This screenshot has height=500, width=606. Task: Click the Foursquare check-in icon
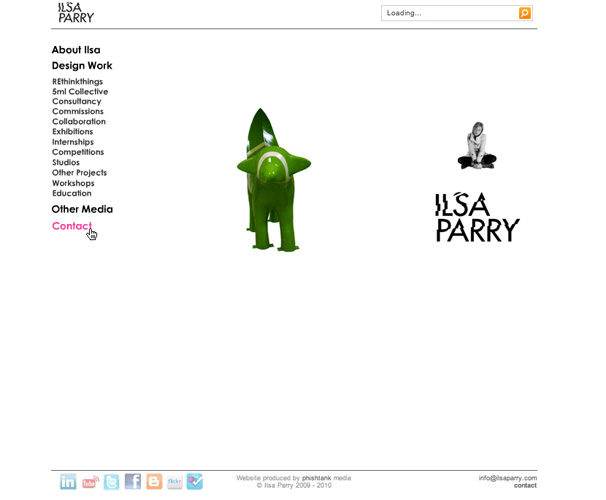[195, 482]
